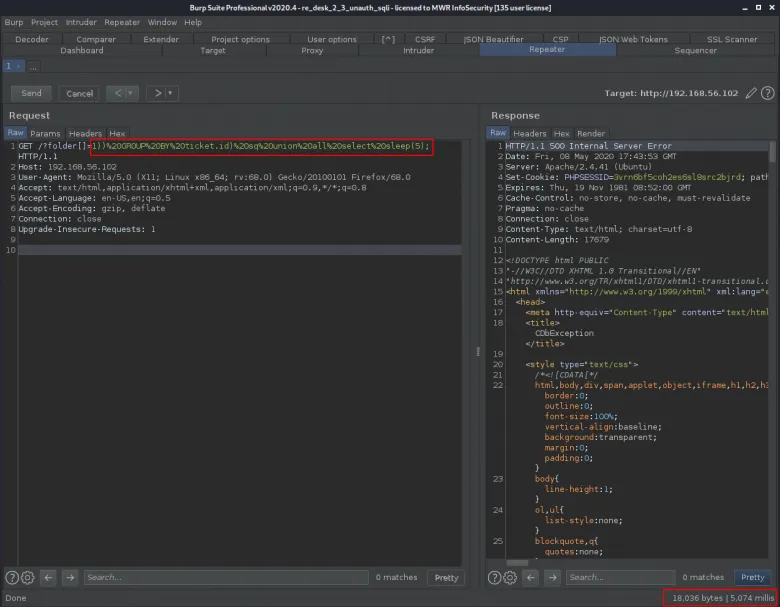Show Response Raw view
Image resolution: width=780 pixels, height=607 pixels.
[x=497, y=133]
